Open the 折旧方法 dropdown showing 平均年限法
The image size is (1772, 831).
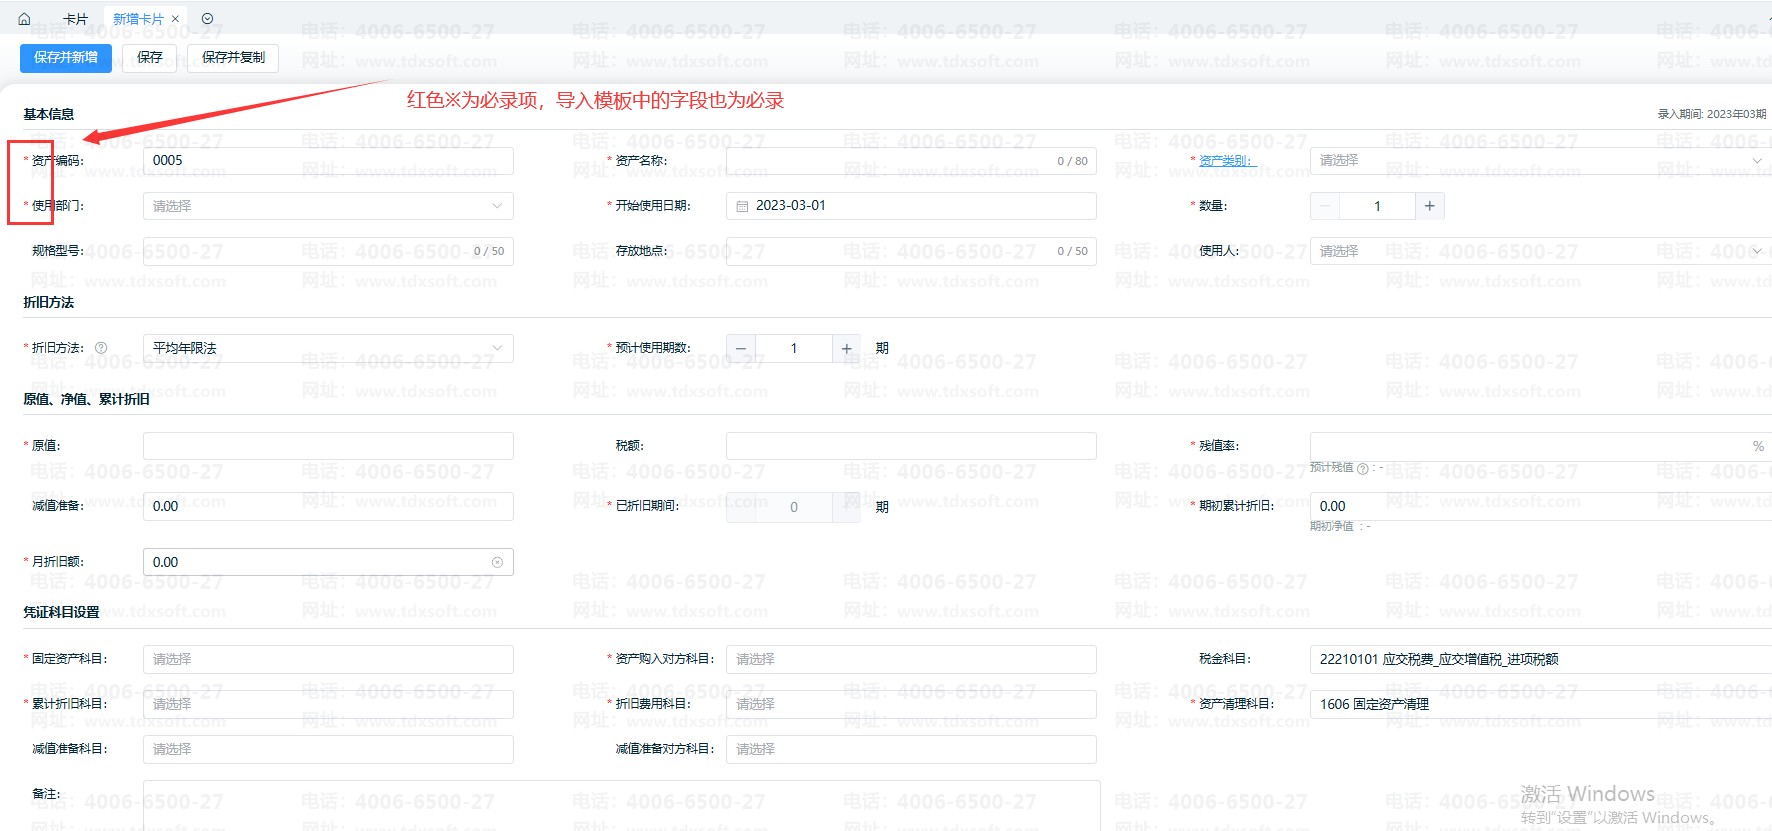click(328, 348)
